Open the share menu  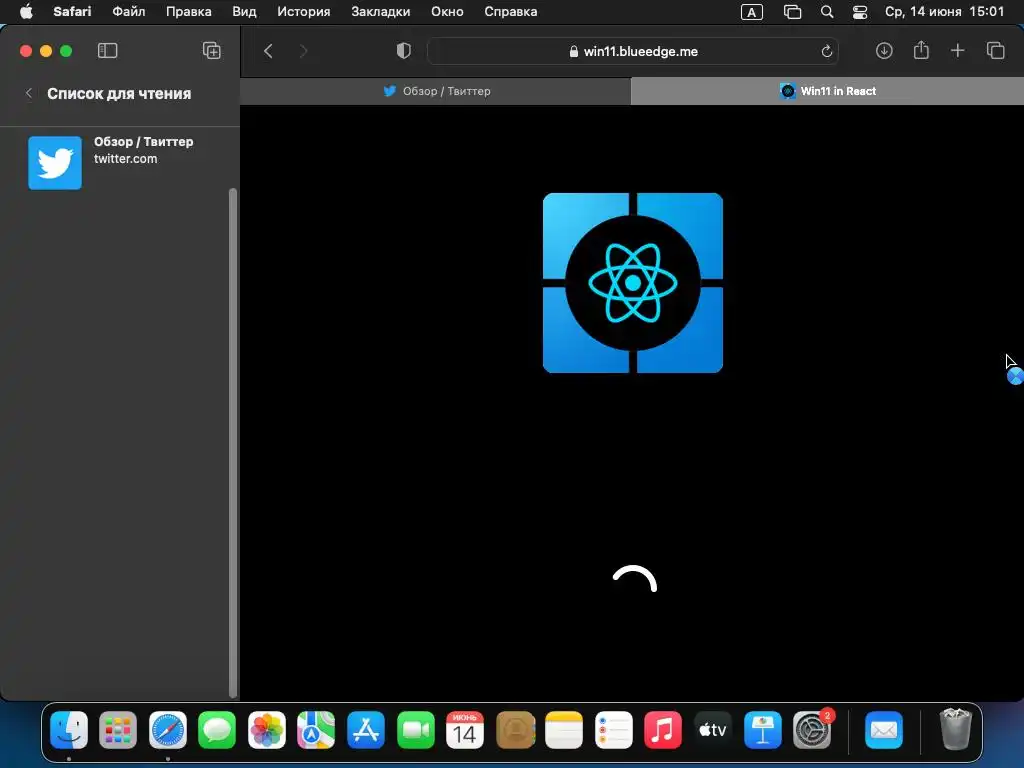921,50
